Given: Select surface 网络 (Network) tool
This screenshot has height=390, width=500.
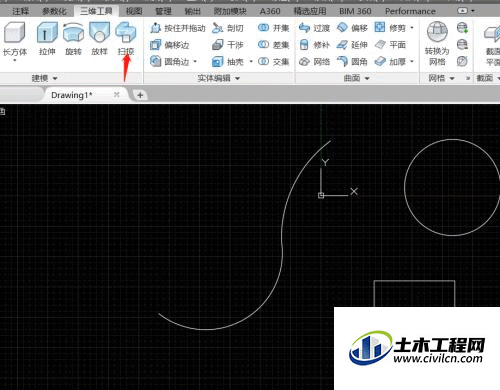Looking at the screenshot, I should [x=314, y=61].
